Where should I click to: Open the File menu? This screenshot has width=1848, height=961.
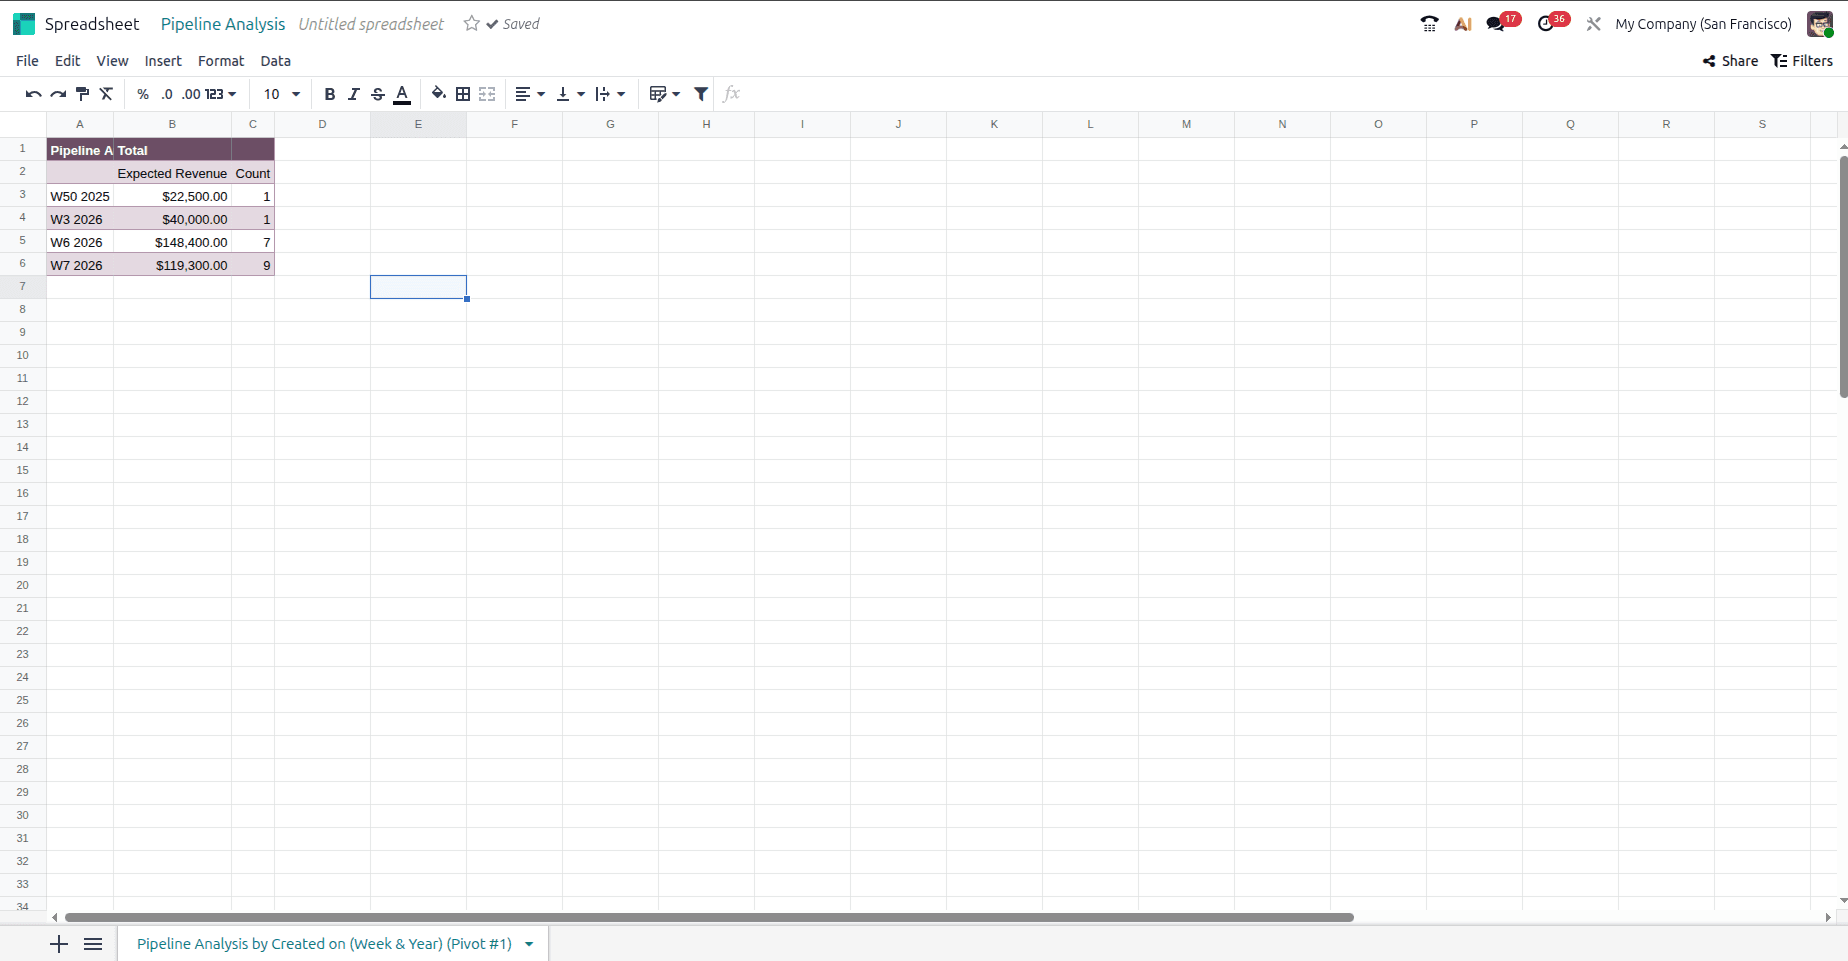tap(27, 61)
